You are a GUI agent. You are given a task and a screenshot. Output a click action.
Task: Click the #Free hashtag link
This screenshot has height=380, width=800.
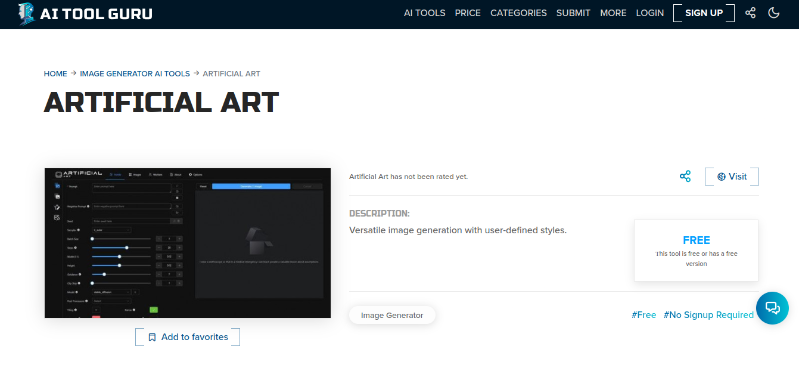click(643, 315)
